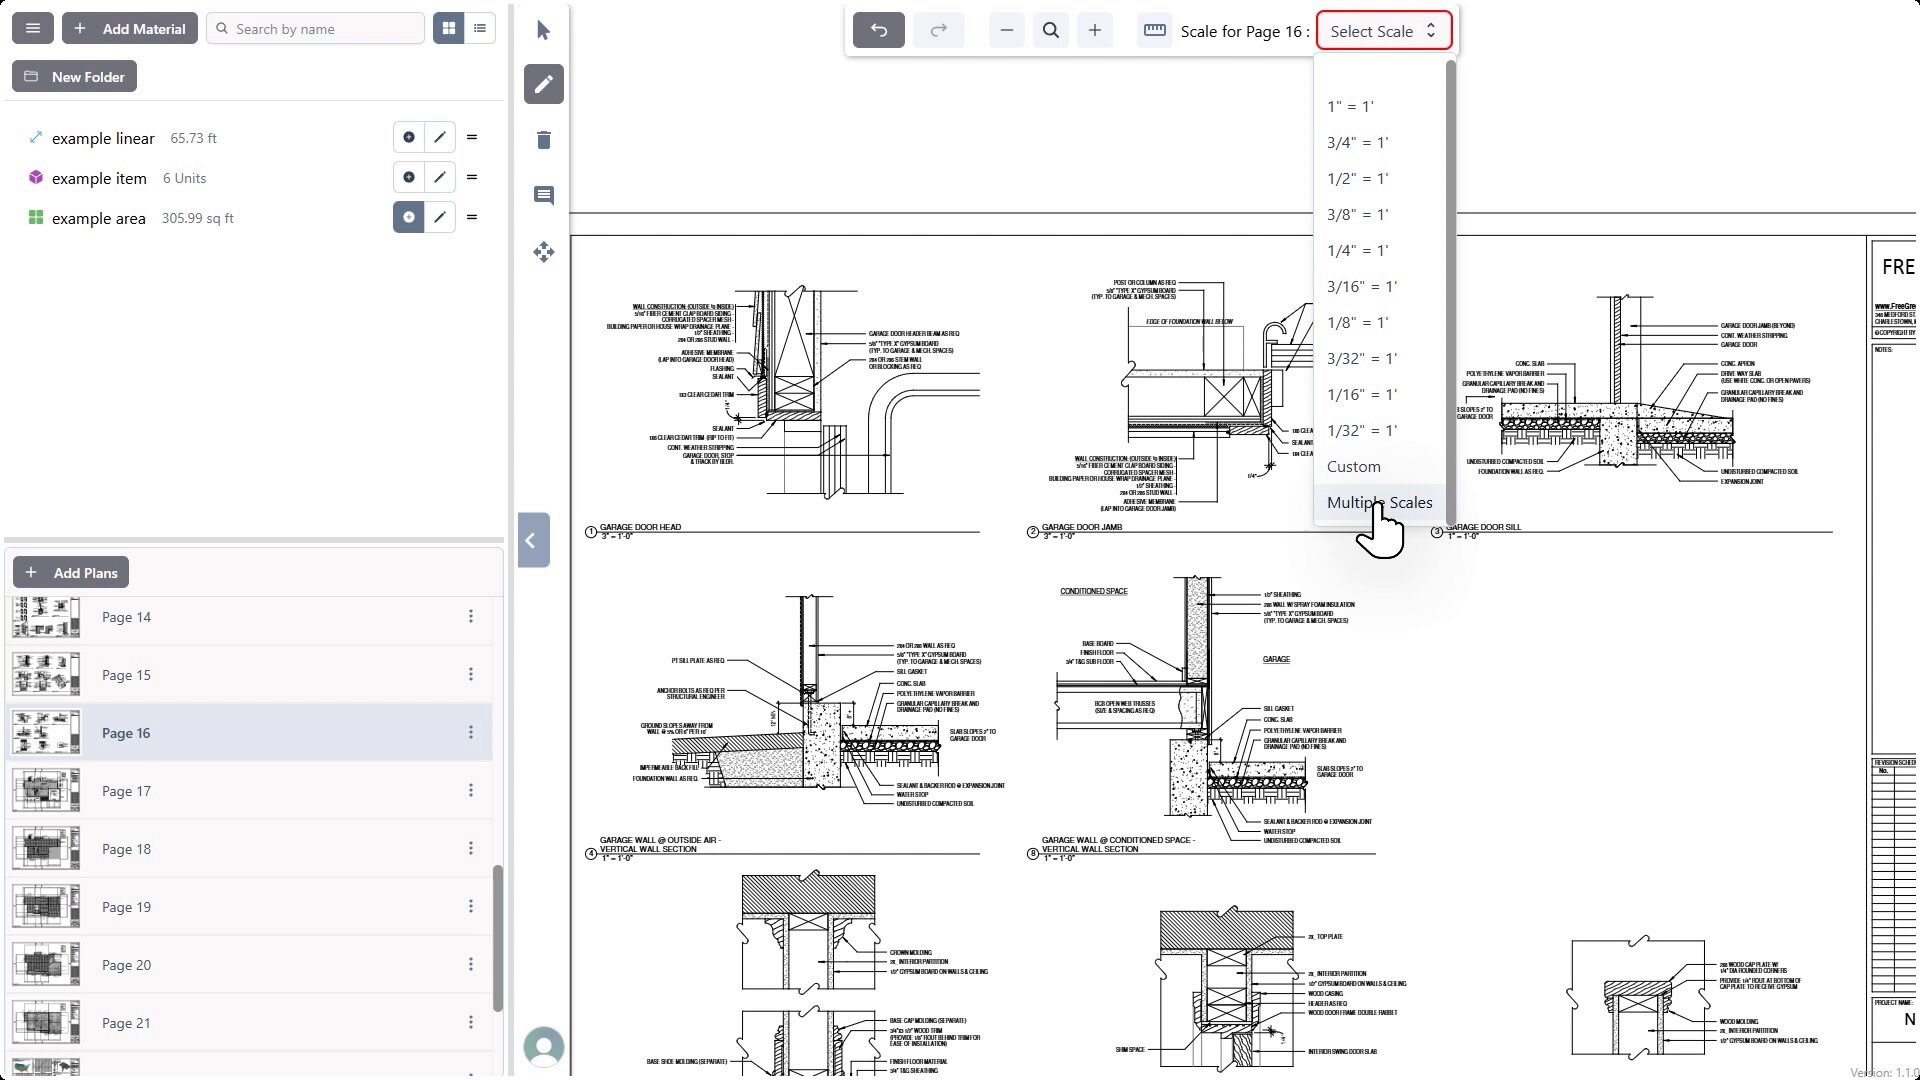Activate the example item draw target
This screenshot has width=1920, height=1080.
[409, 177]
